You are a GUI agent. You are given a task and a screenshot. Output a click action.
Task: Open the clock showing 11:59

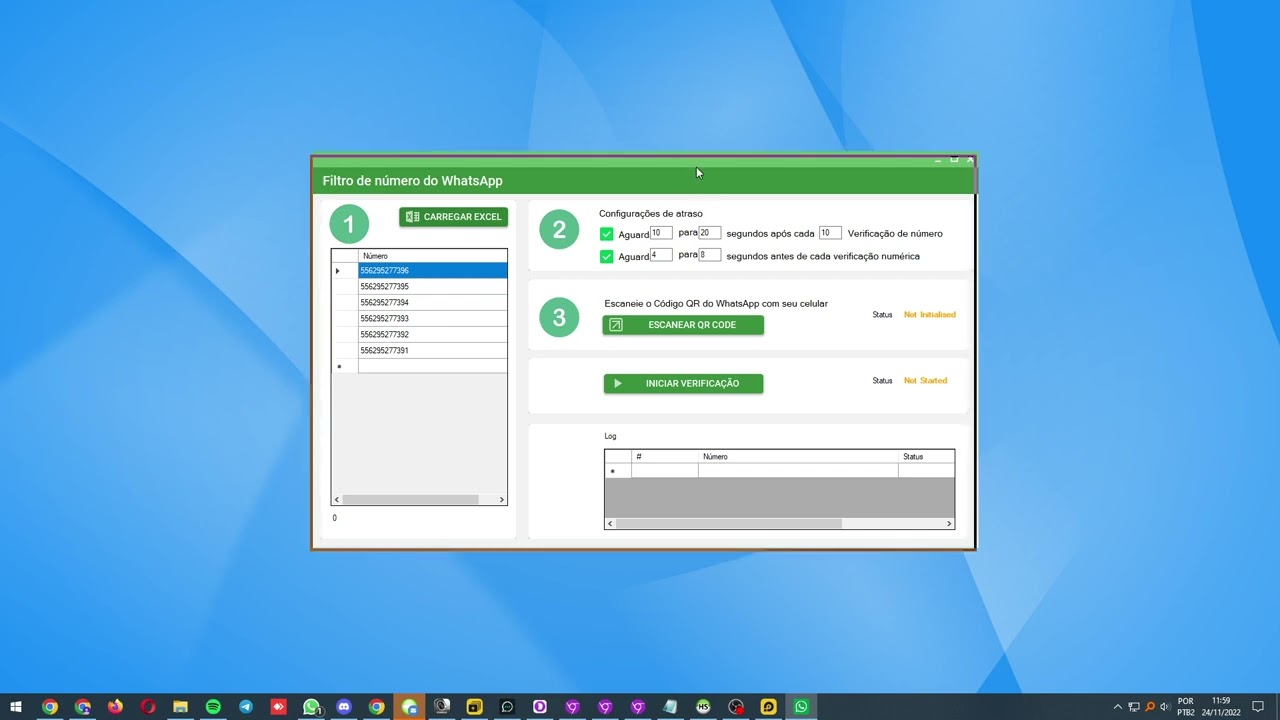[x=1220, y=707]
